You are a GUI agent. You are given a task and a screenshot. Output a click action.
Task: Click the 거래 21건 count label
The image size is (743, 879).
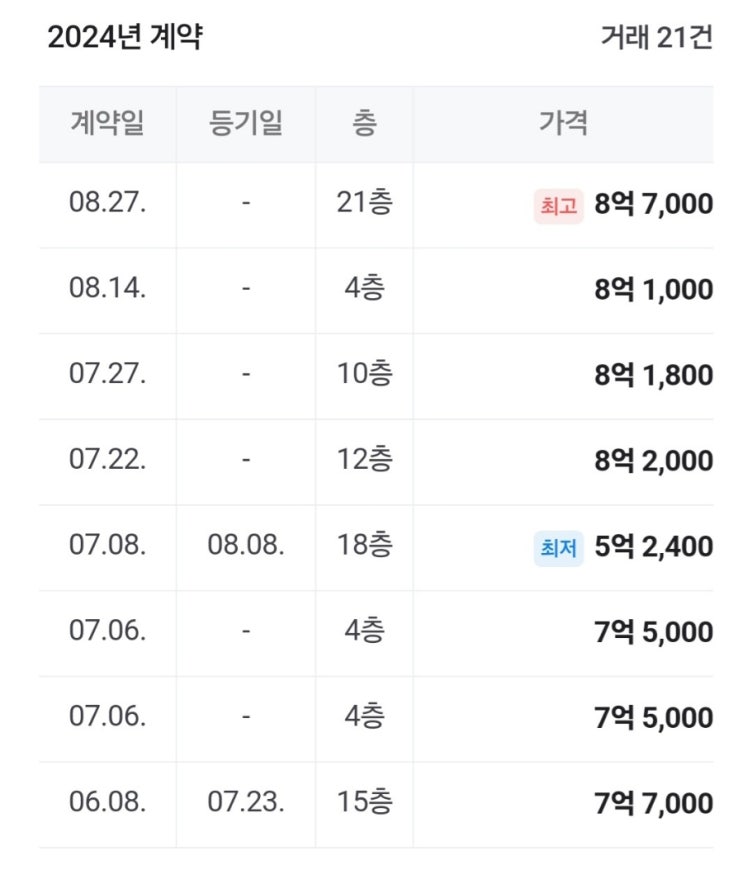tap(656, 38)
